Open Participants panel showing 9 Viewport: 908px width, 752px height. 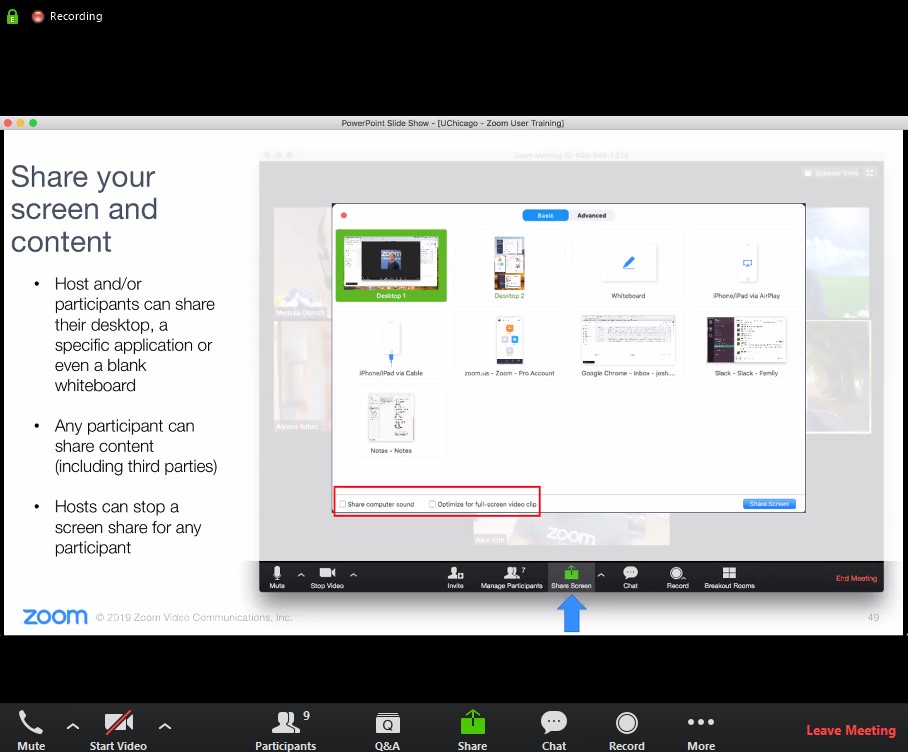click(x=286, y=729)
